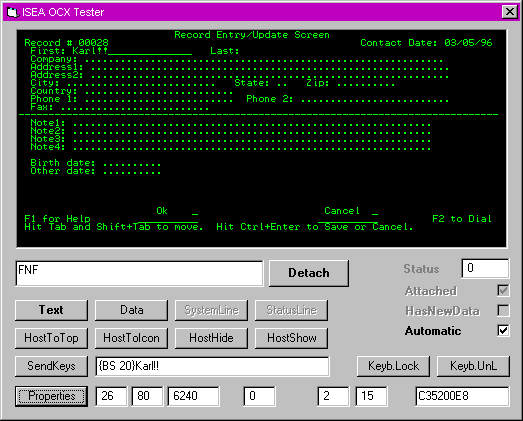
Task: Click the Data button
Action: pyautogui.click(x=131, y=310)
